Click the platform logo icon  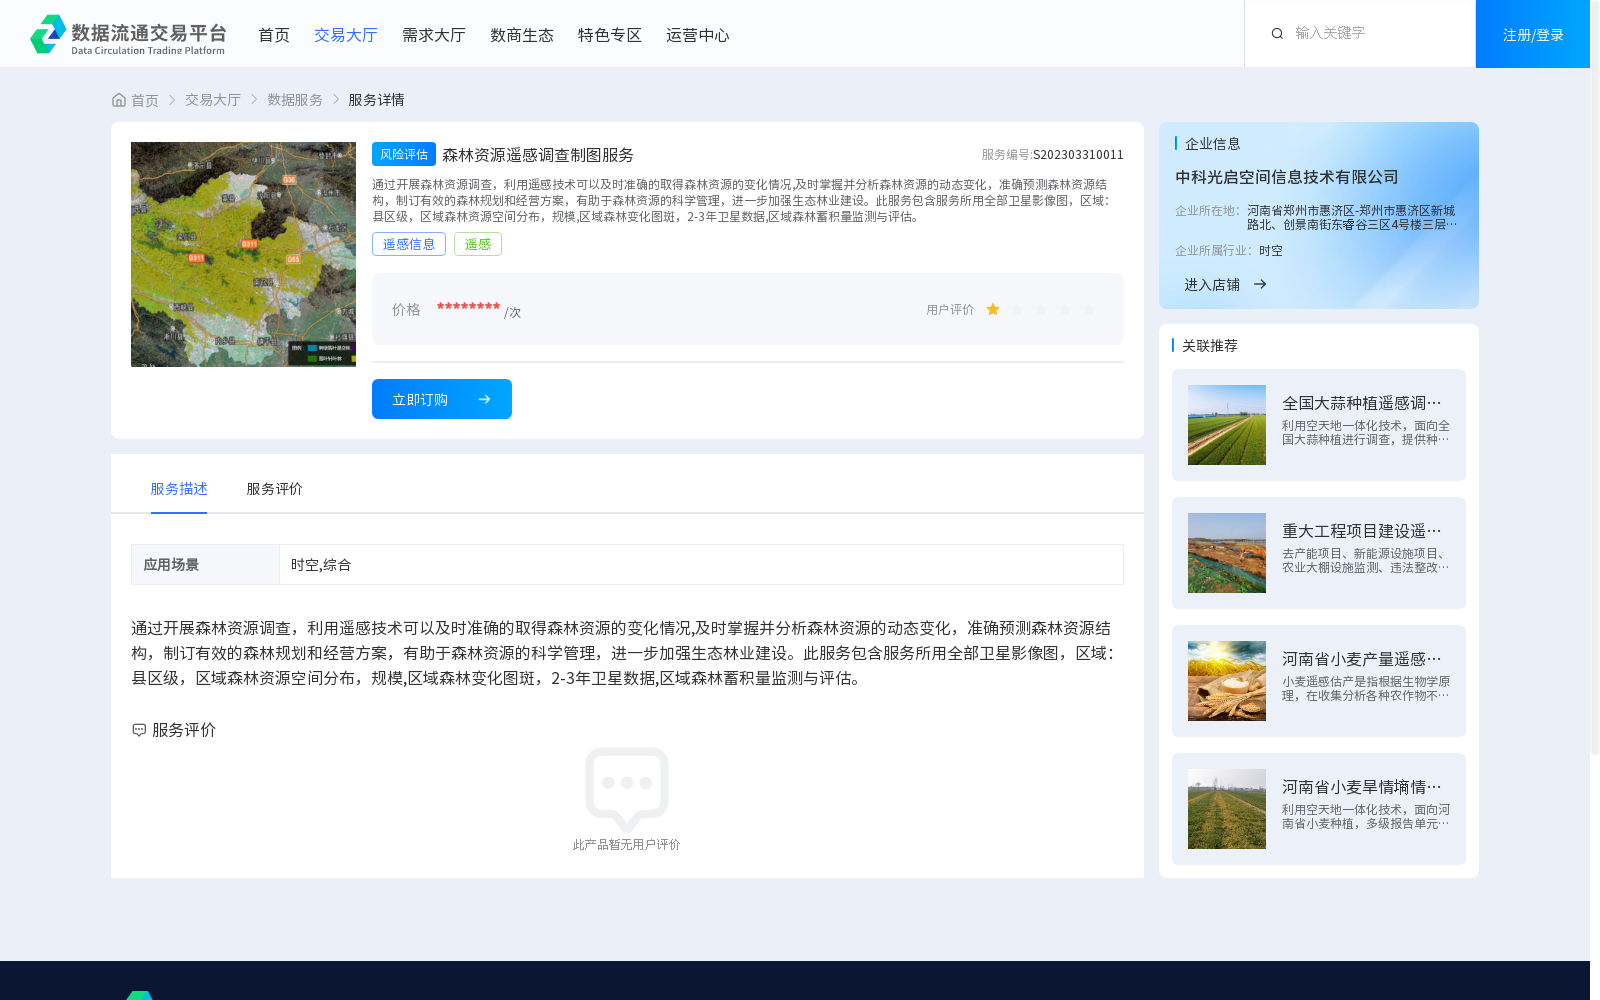coord(48,34)
